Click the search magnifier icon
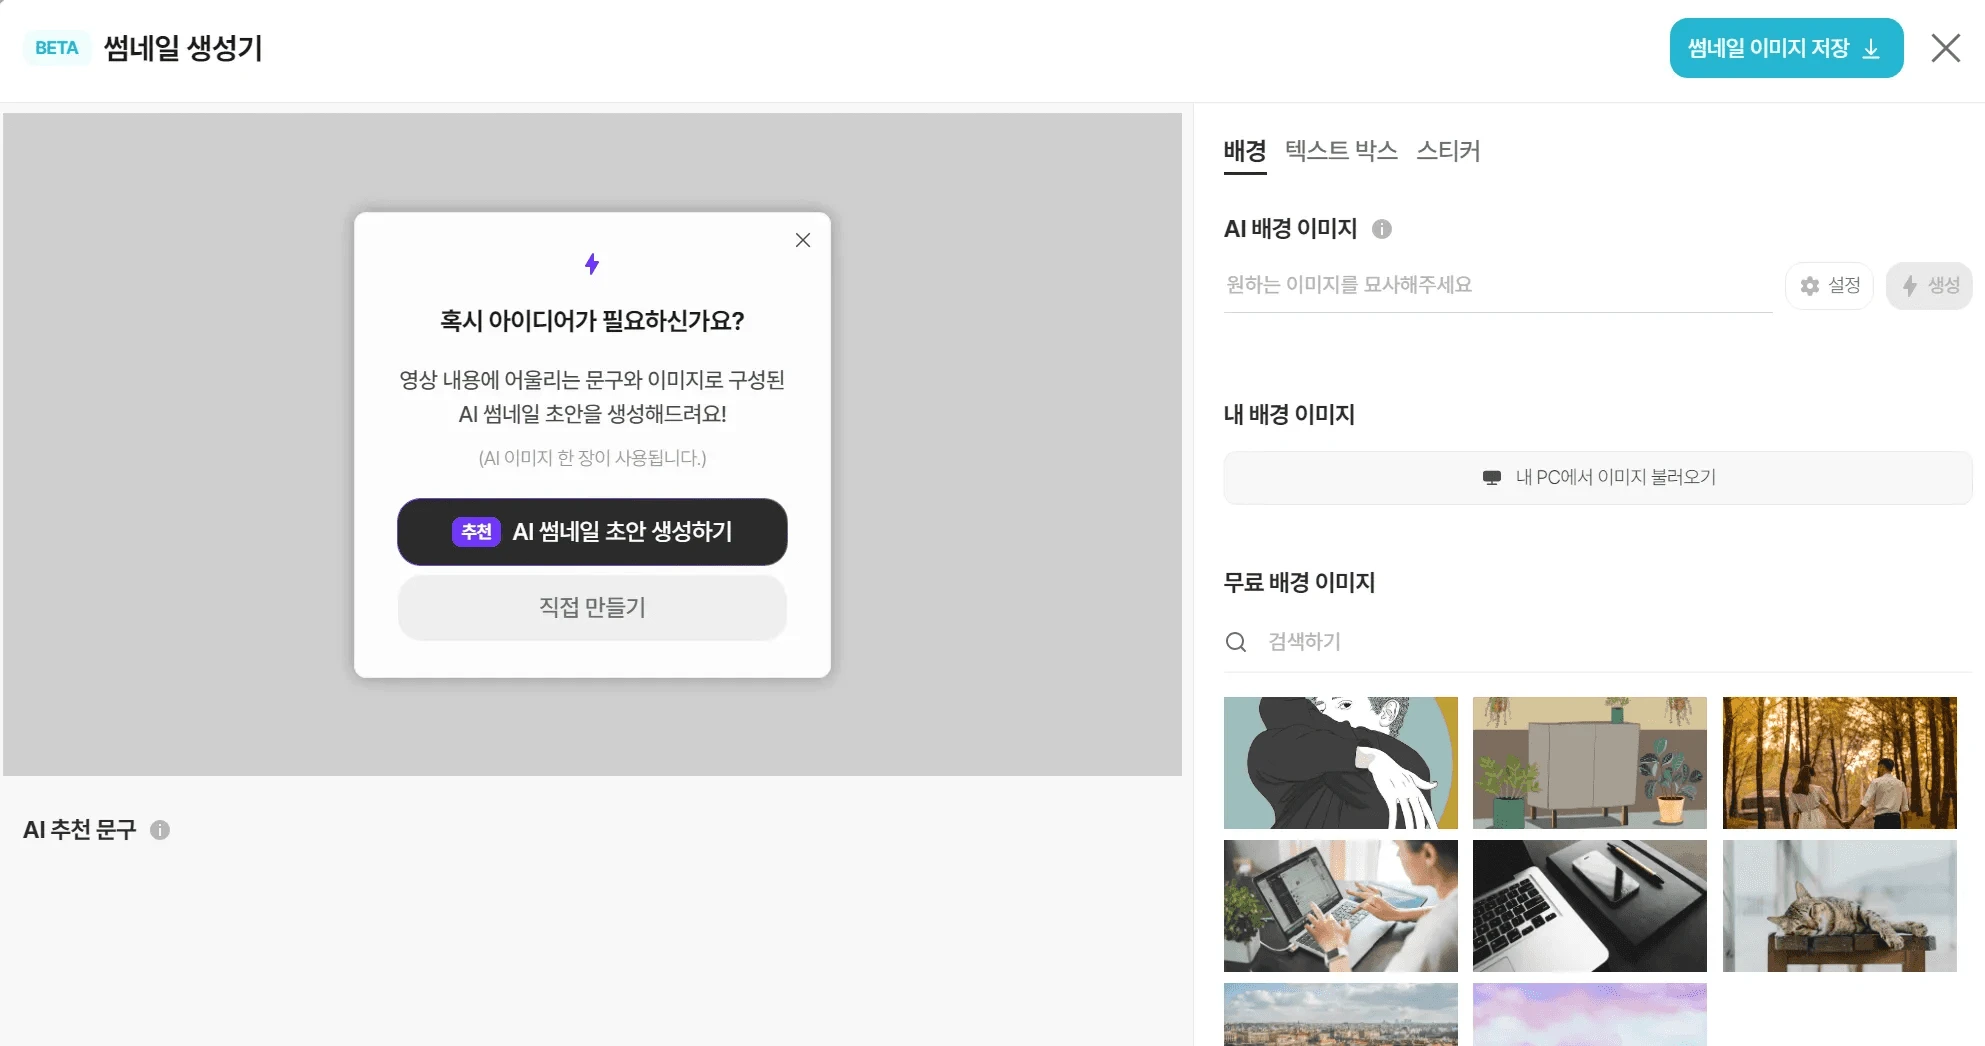This screenshot has width=1985, height=1046. pyautogui.click(x=1236, y=642)
